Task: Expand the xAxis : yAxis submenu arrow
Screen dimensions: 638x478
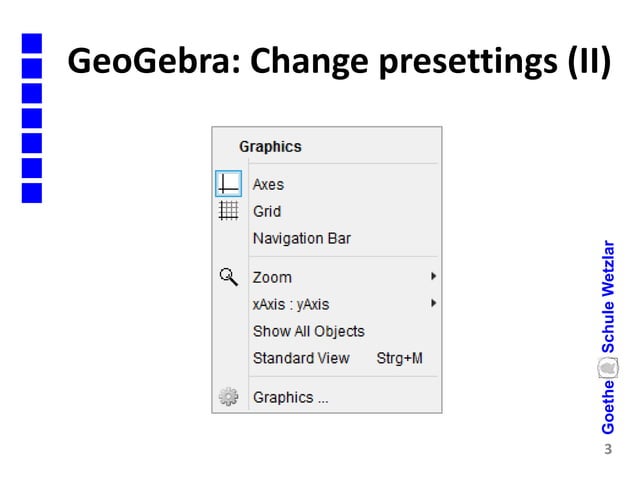Action: (x=433, y=303)
